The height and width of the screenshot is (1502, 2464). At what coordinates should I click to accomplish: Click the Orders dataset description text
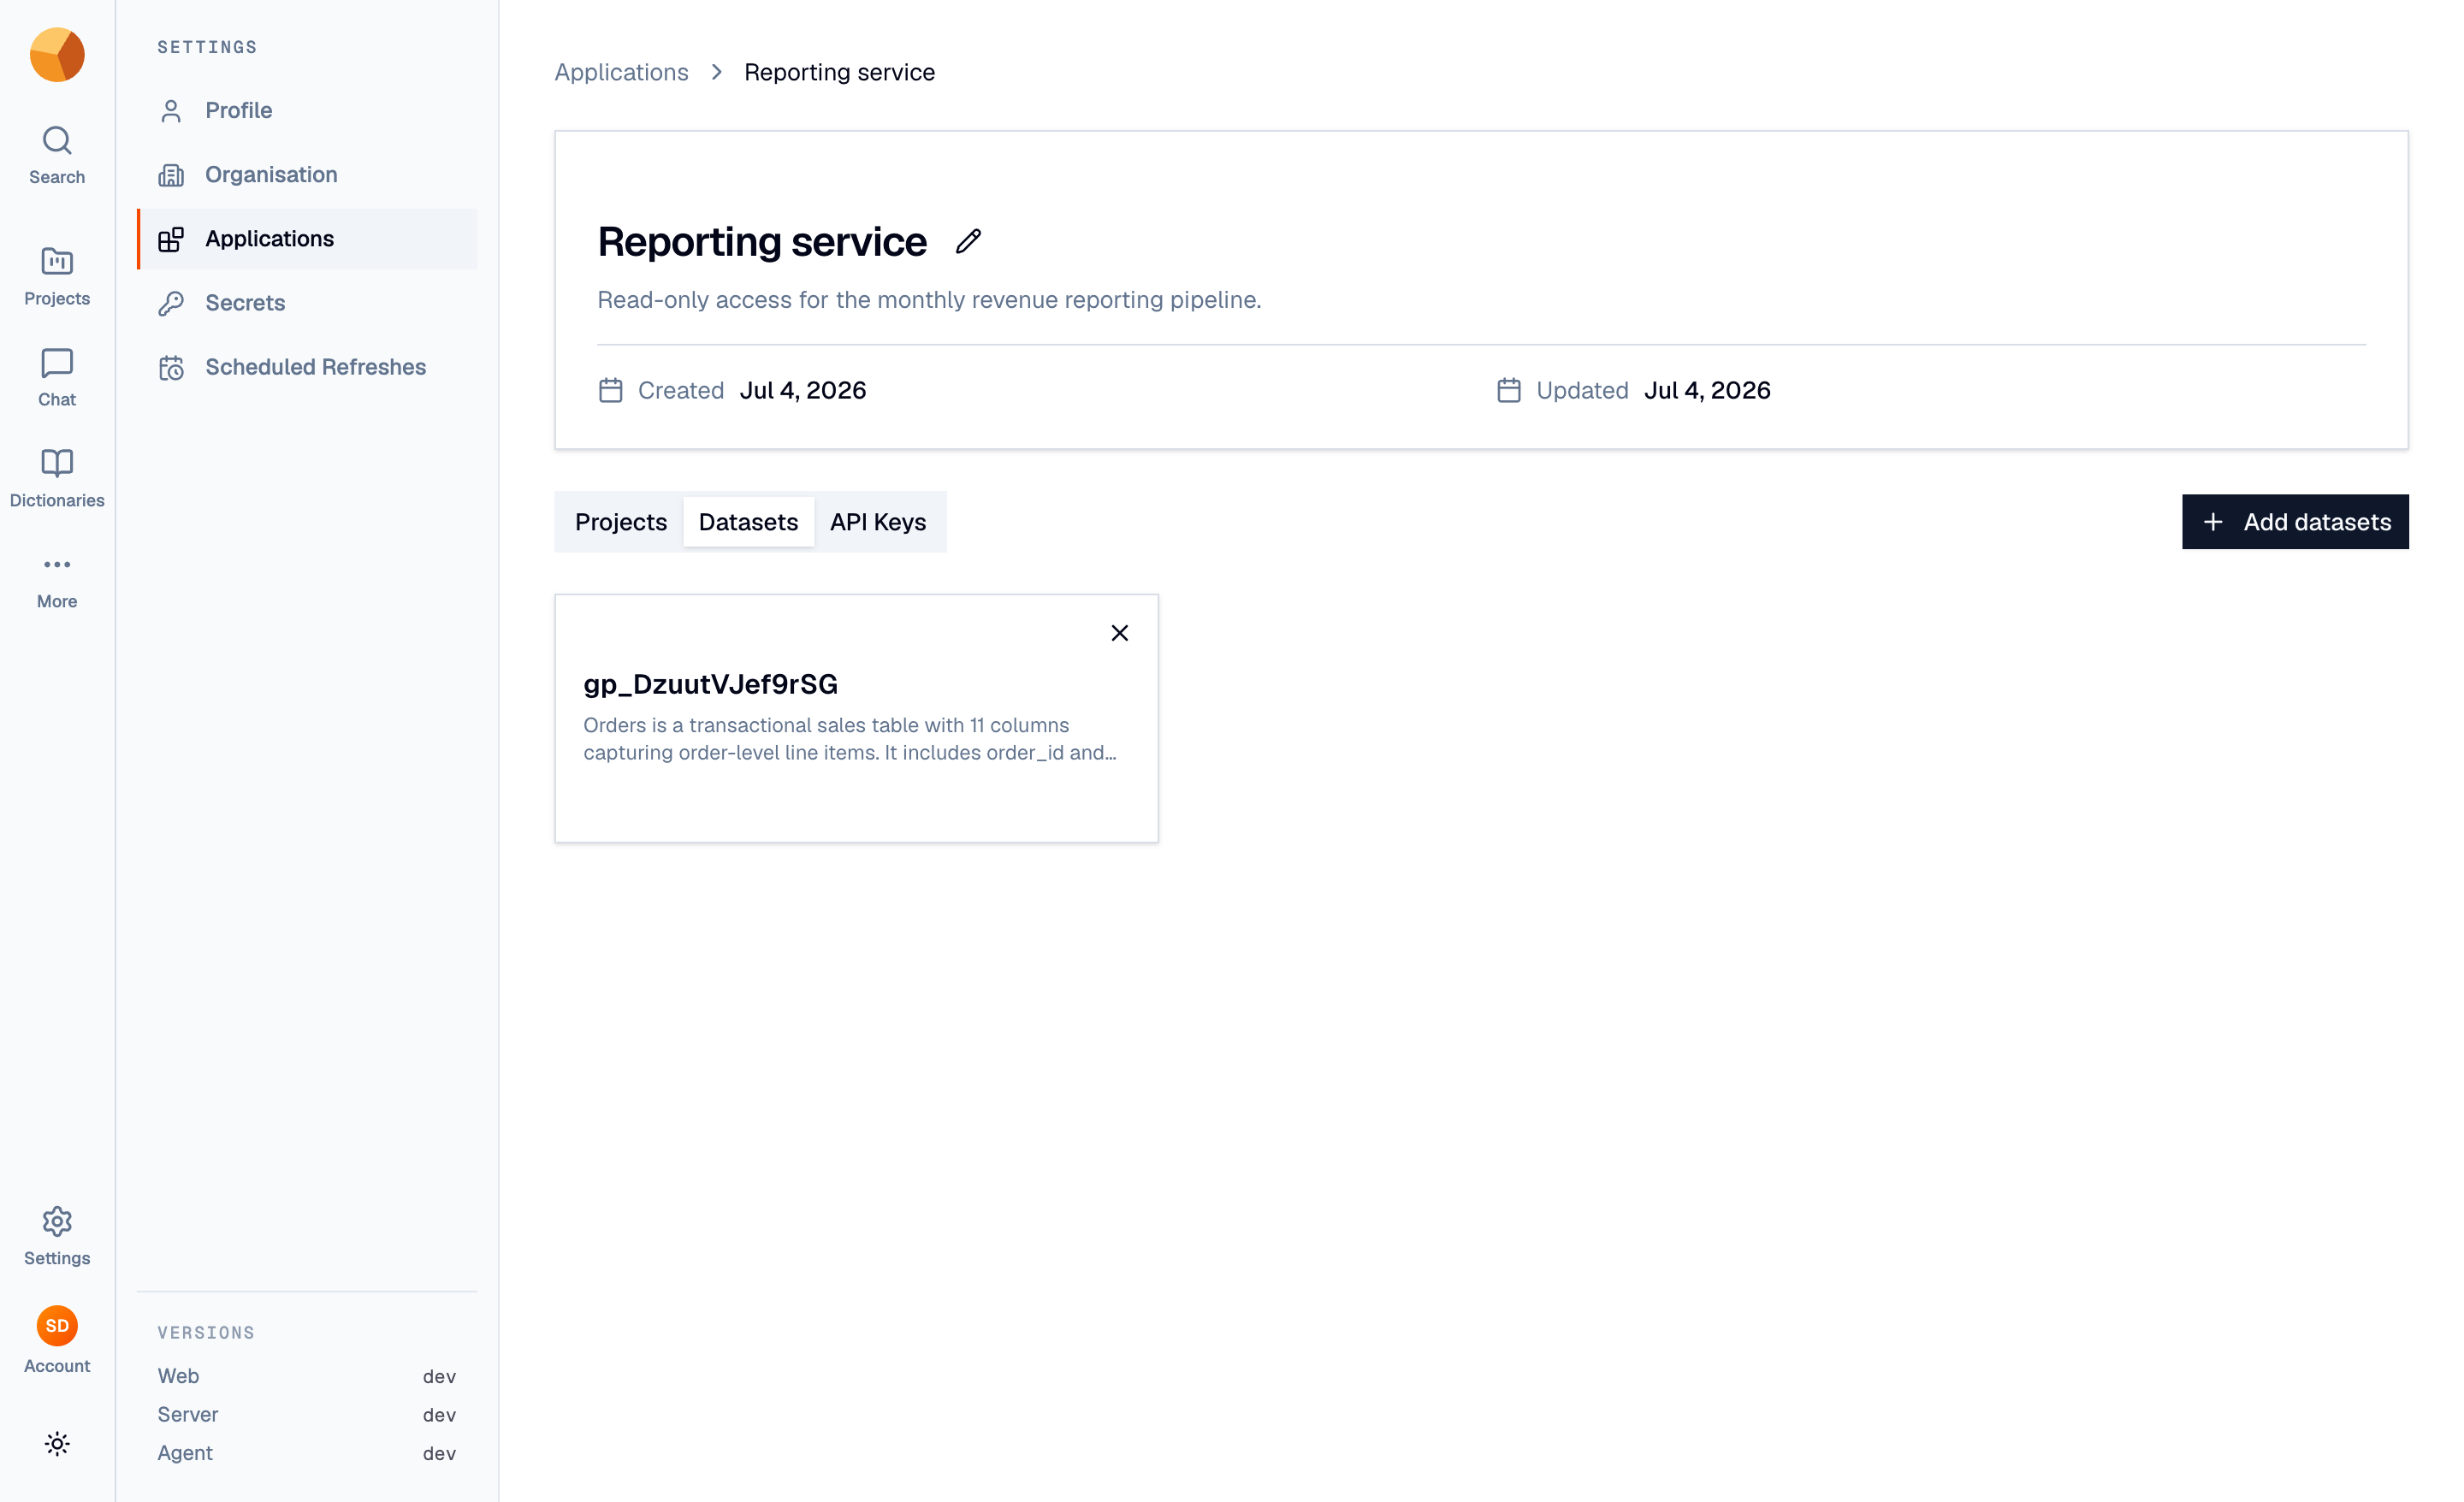point(850,738)
